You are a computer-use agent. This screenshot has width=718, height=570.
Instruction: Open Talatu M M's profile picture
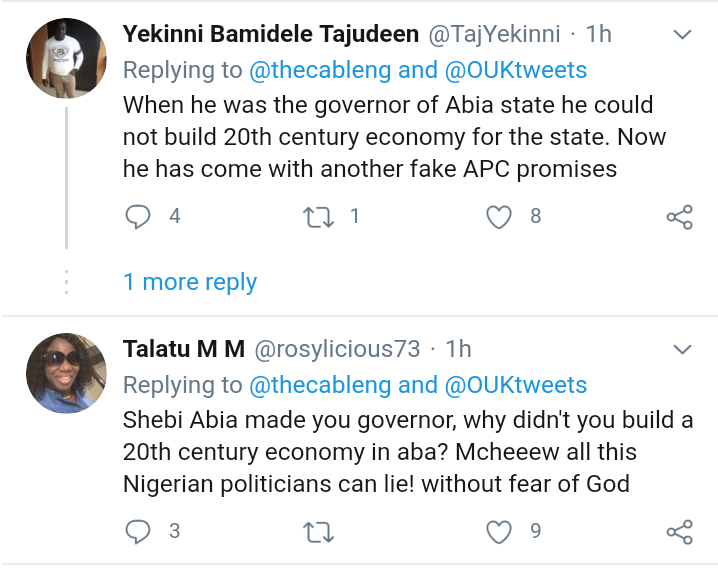point(66,373)
